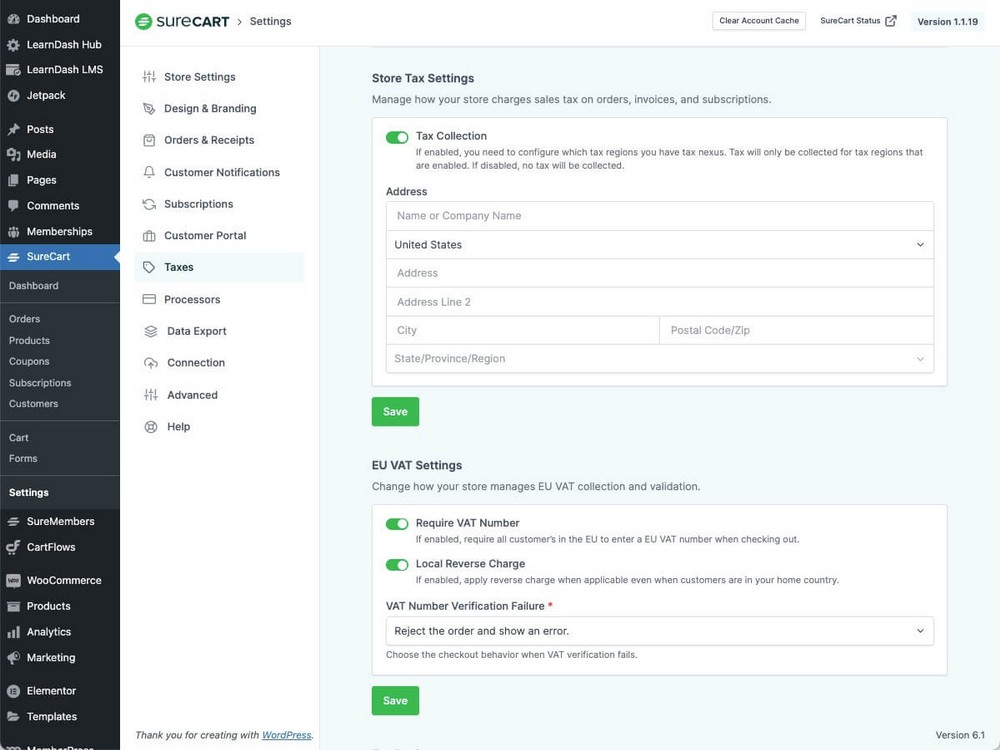The image size is (1000, 750).
Task: Click the City input field
Action: click(522, 330)
